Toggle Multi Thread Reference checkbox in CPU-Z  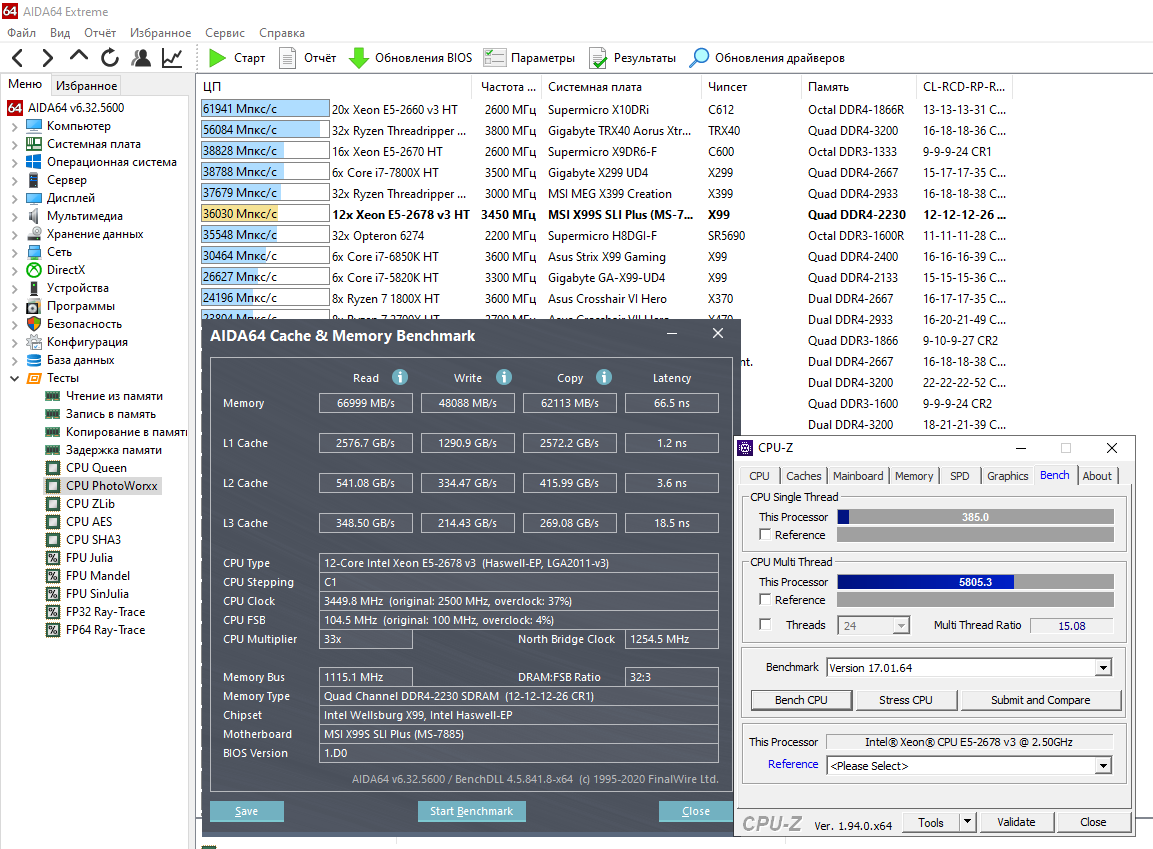[x=765, y=599]
